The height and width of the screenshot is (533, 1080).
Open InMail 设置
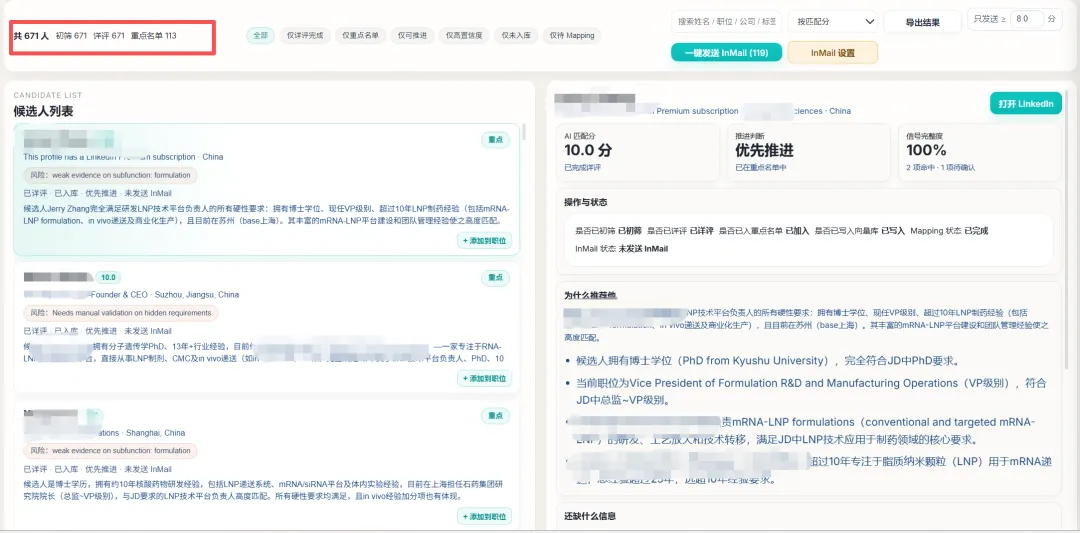833,52
